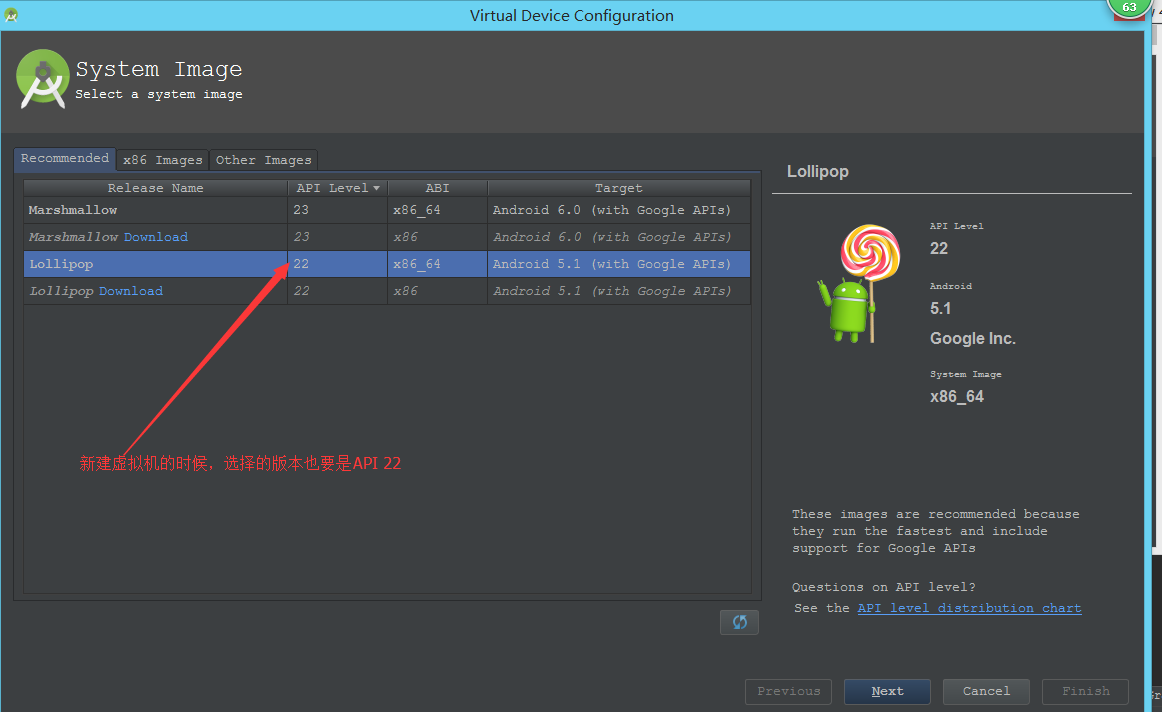Open the Other Images tab

[263, 160]
